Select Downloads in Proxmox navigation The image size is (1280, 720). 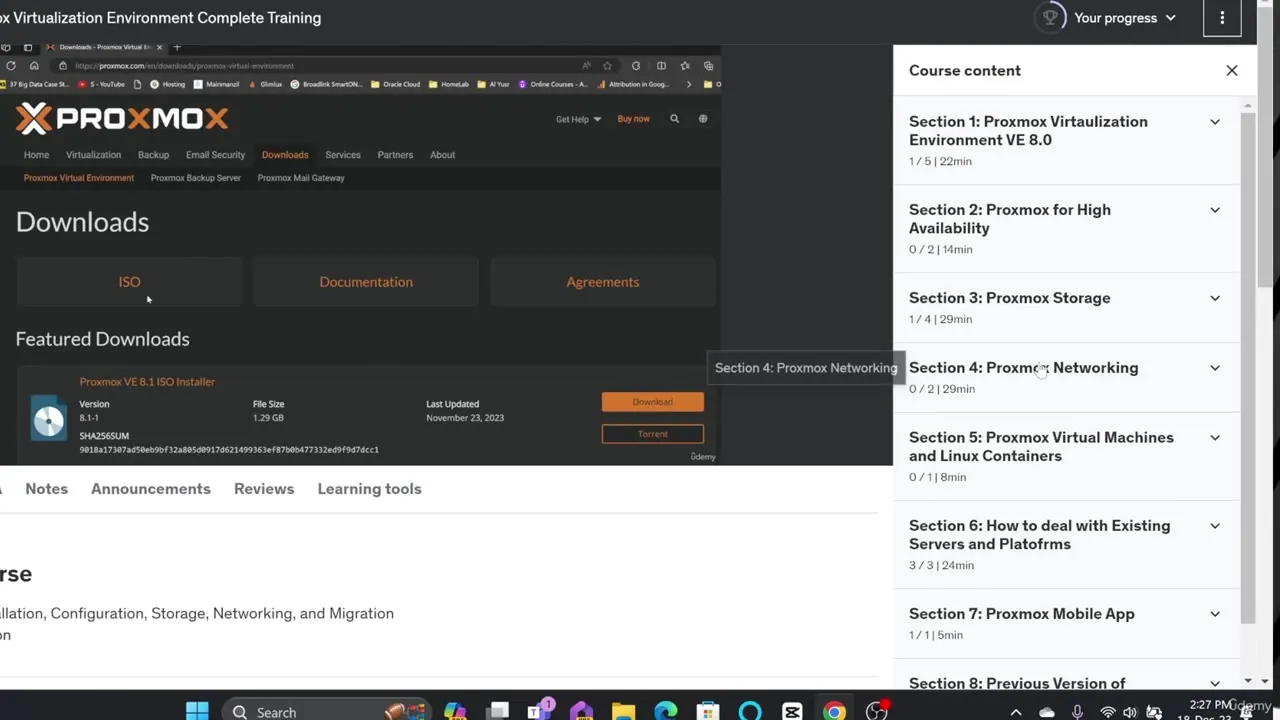285,155
